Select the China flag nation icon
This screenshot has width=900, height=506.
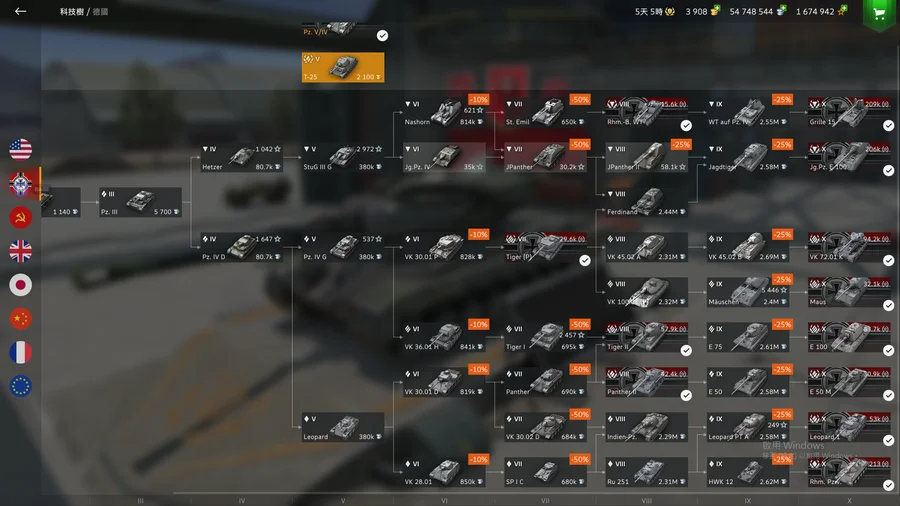[21, 319]
